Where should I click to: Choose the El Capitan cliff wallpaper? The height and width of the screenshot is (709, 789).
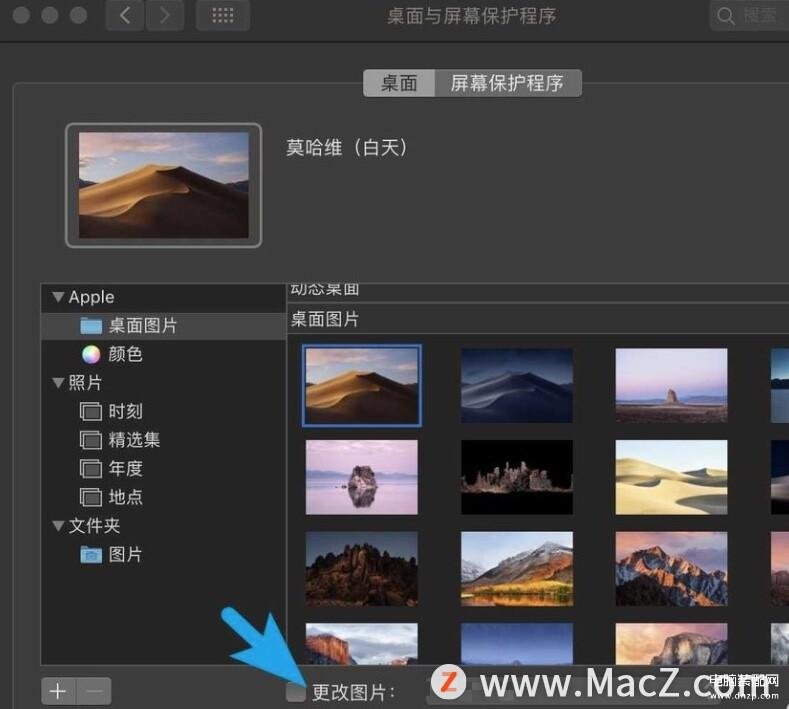pyautogui.click(x=361, y=644)
